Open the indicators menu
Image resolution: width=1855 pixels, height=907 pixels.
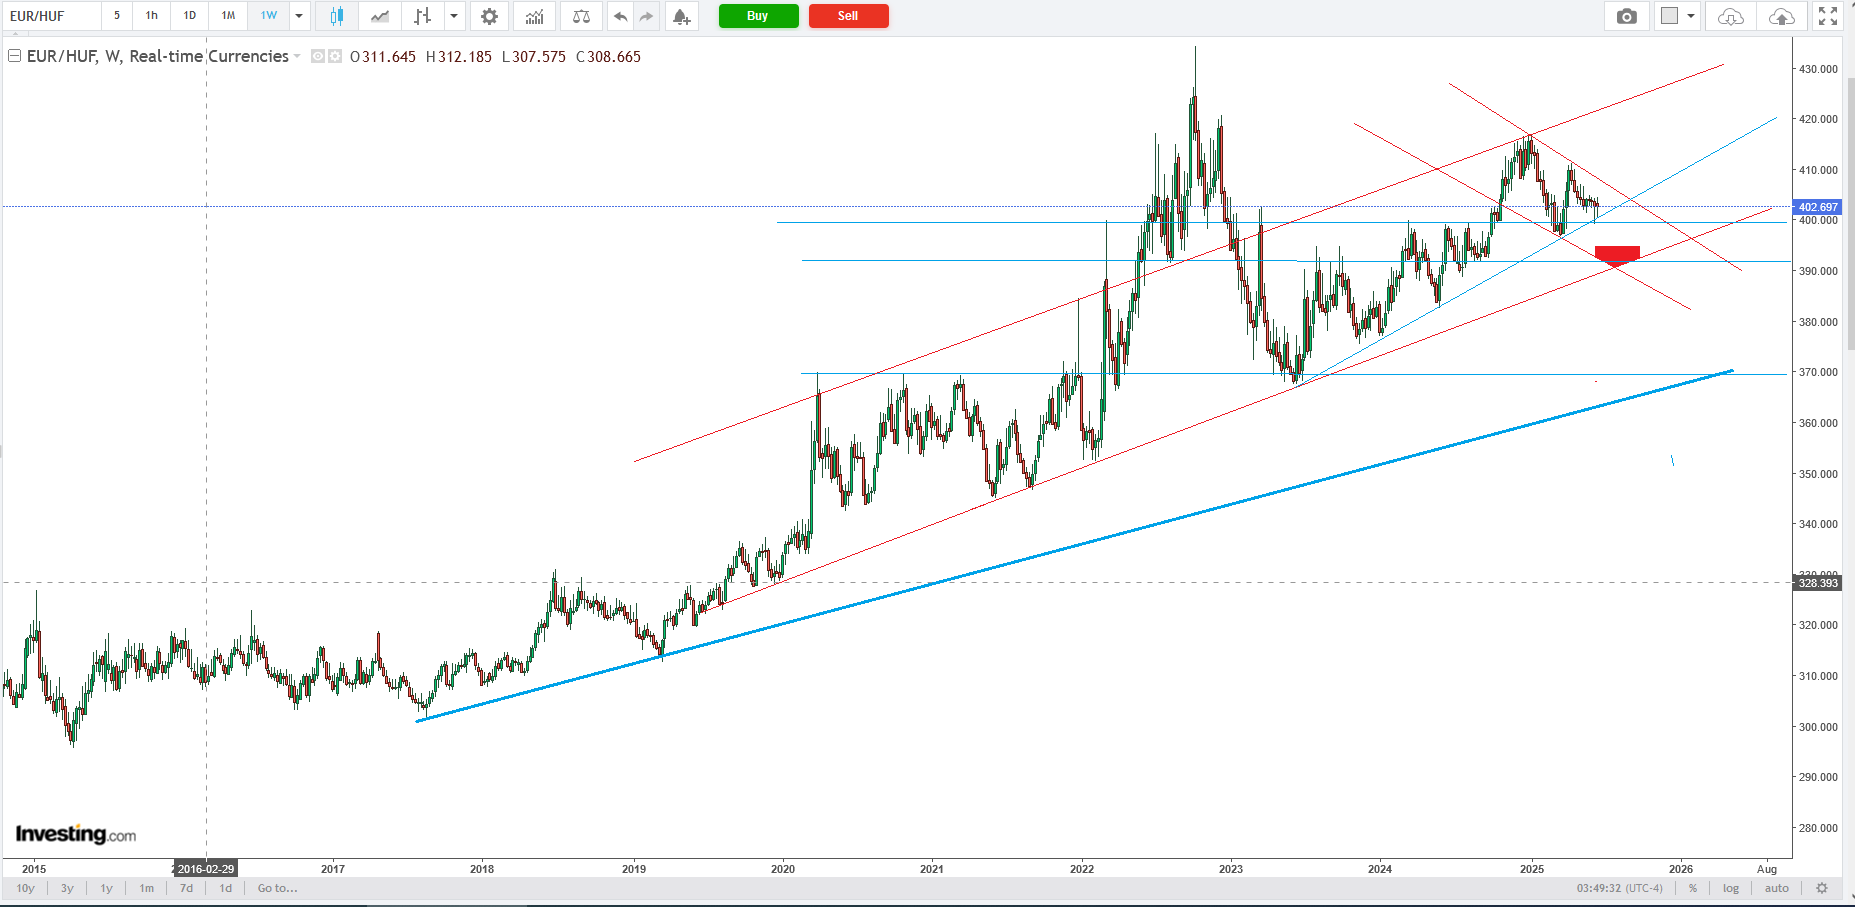535,16
